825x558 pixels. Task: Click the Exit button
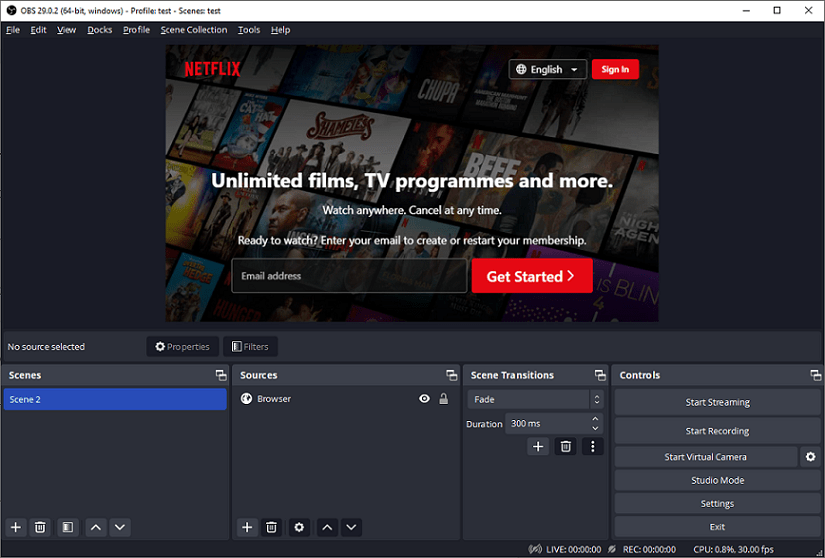point(718,526)
